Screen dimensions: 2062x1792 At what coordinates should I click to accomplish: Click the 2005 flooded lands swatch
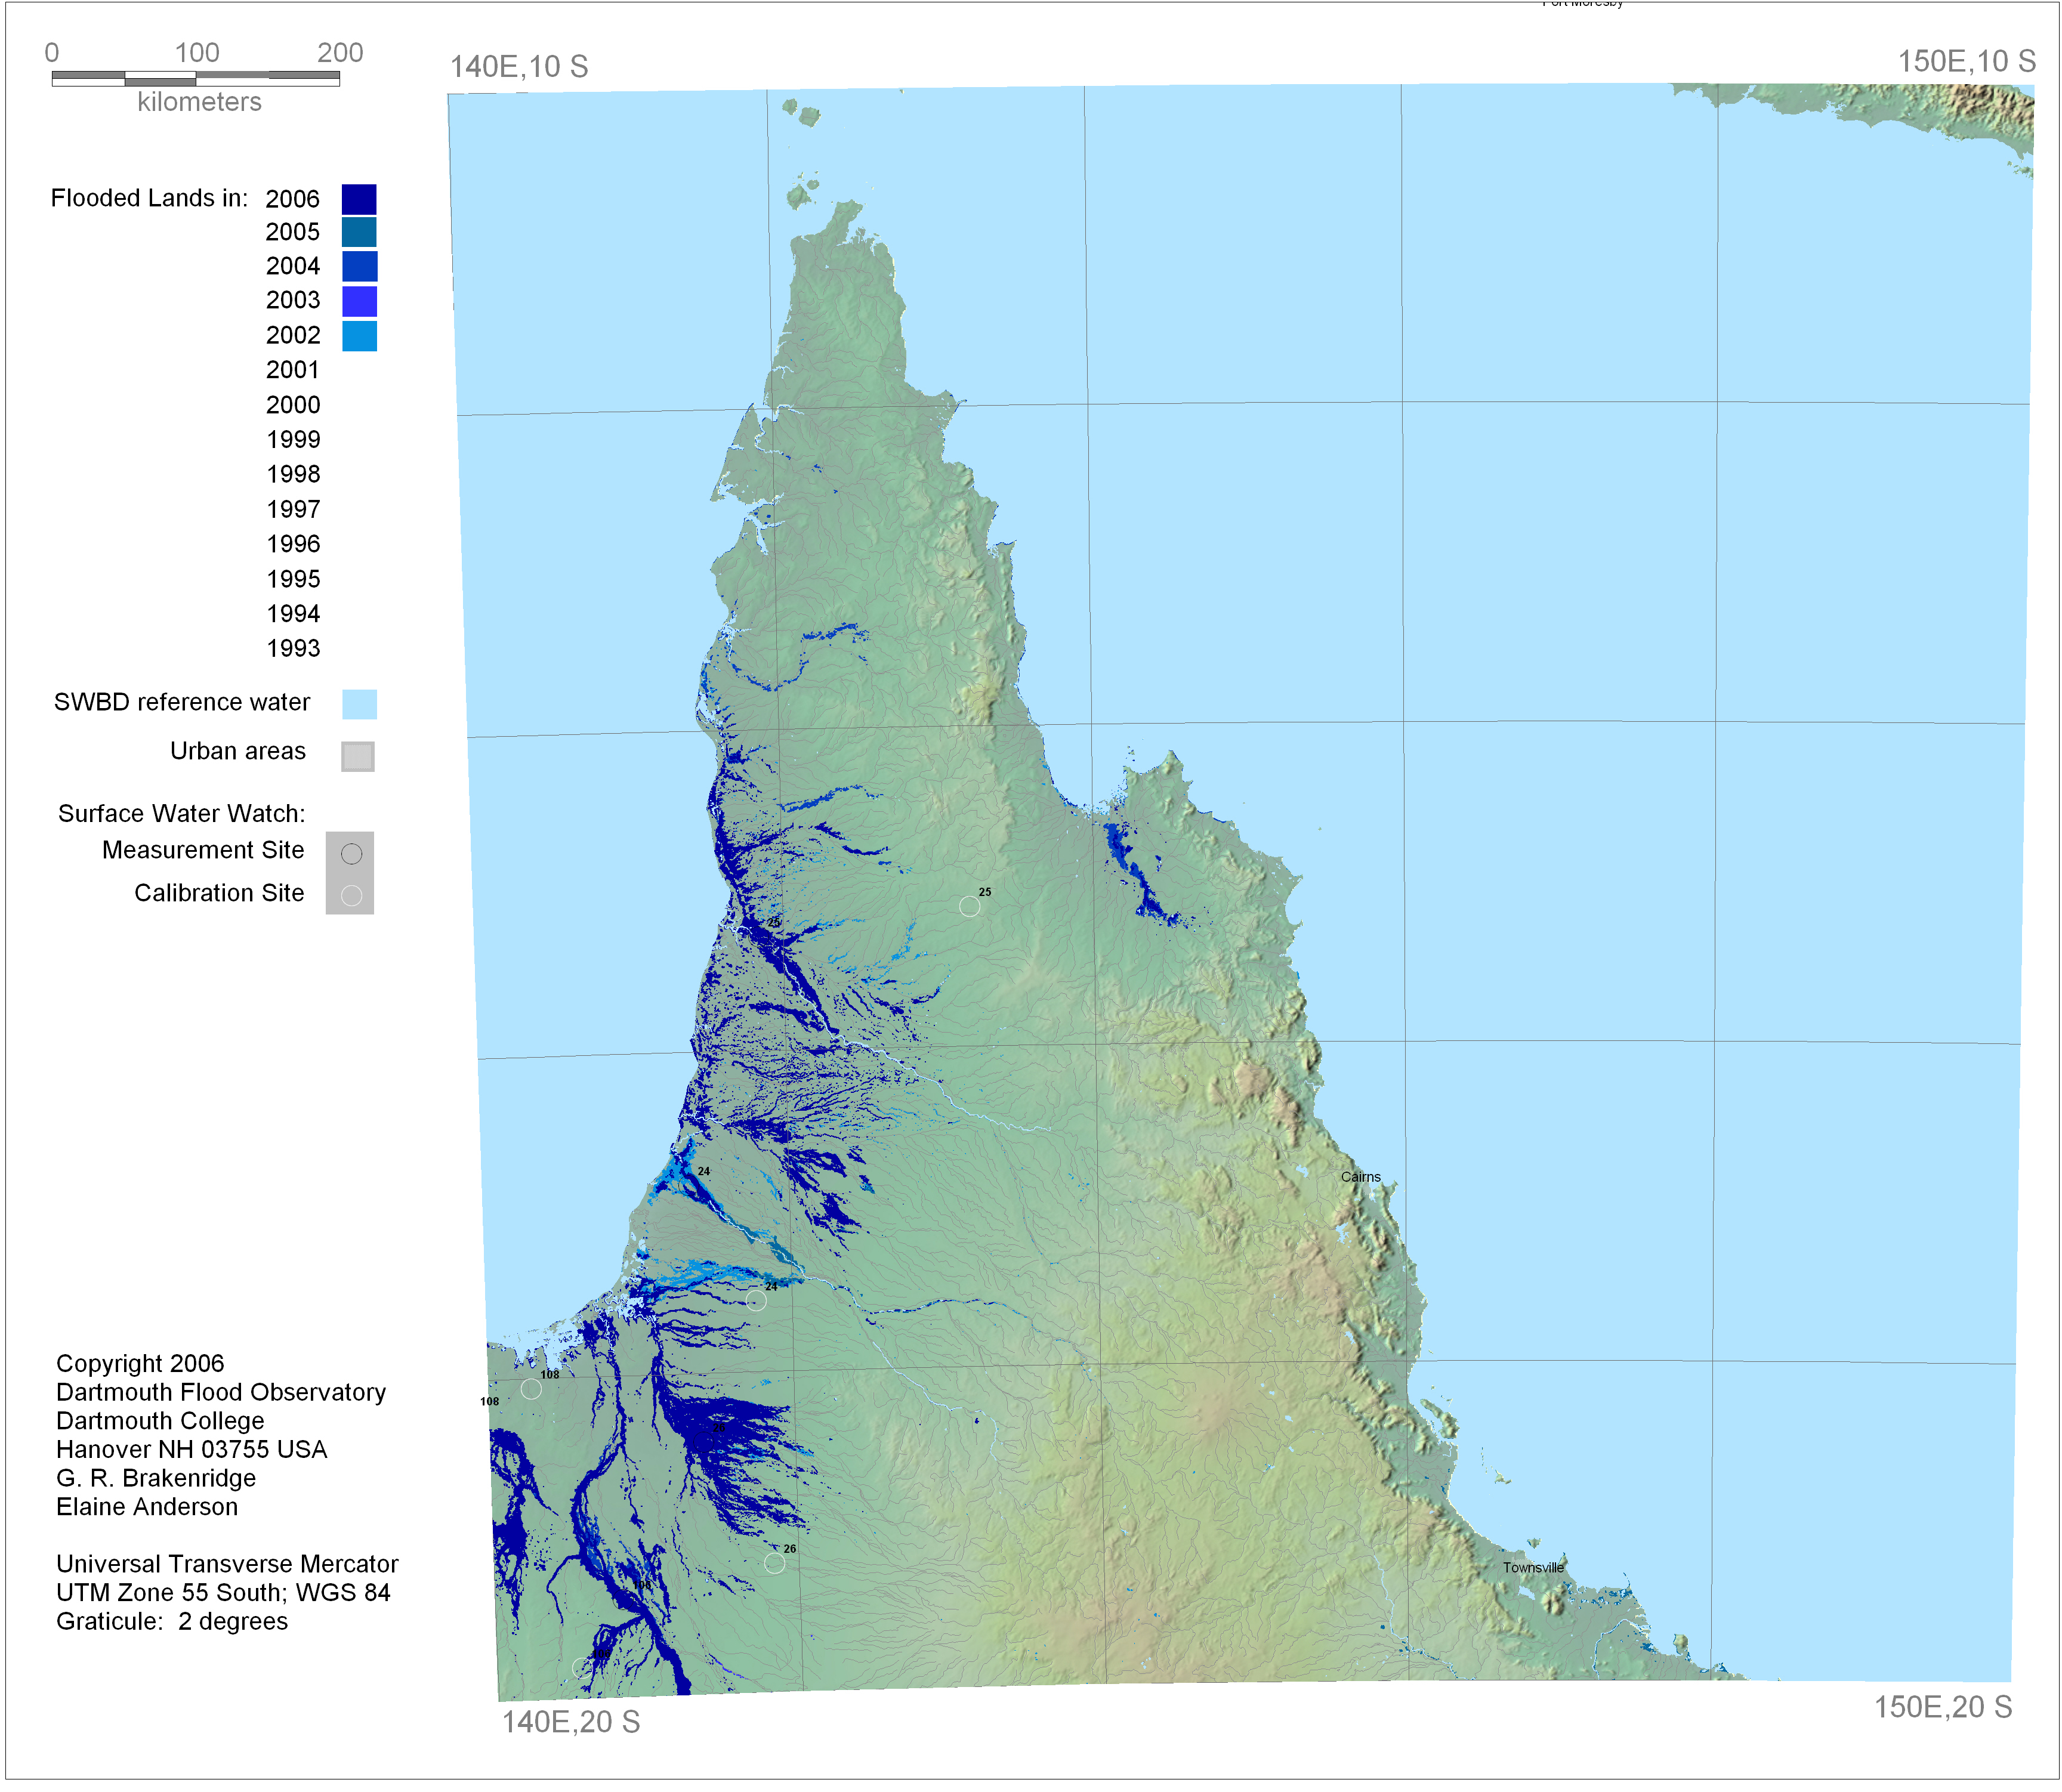(359, 232)
